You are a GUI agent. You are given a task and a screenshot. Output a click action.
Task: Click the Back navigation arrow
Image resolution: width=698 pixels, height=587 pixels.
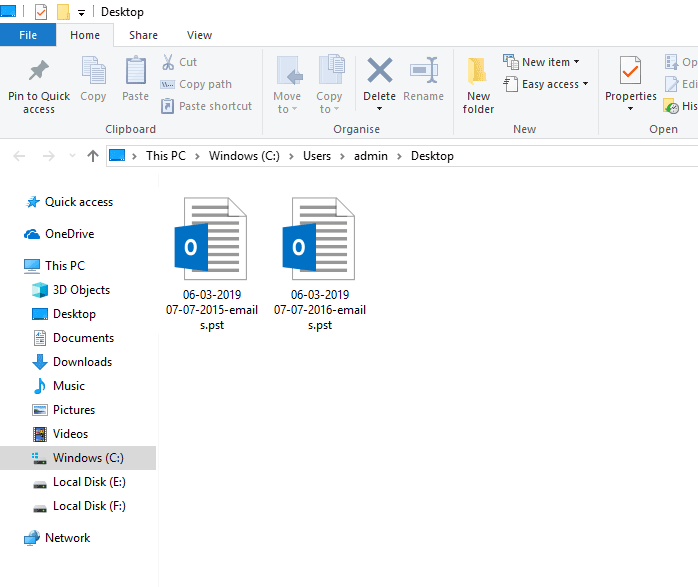click(19, 156)
